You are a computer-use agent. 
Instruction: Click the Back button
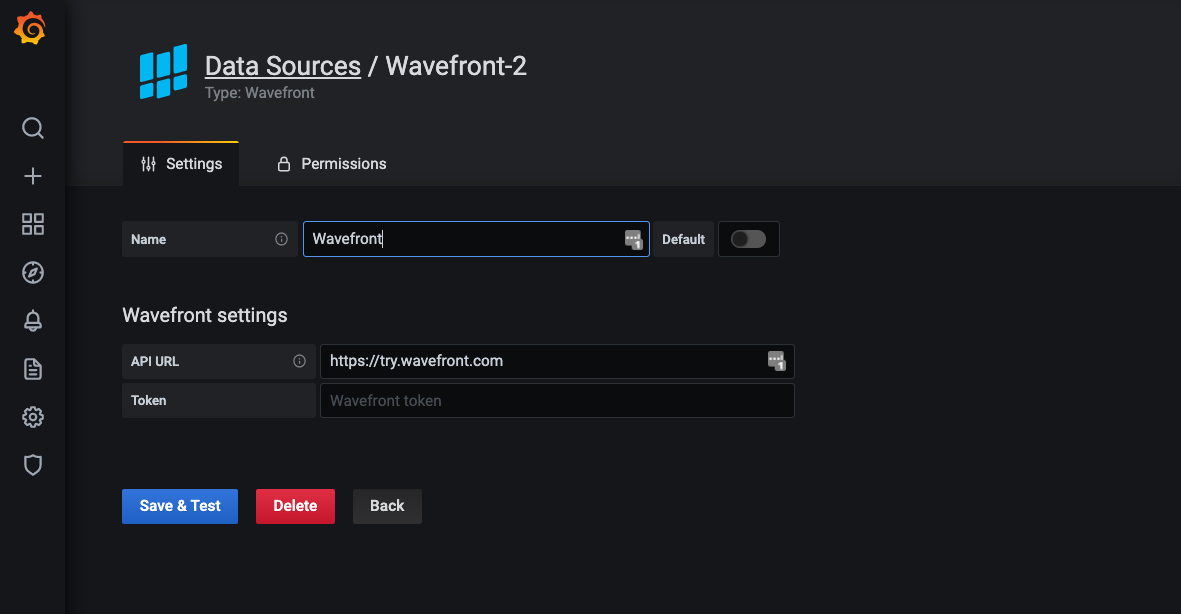pyautogui.click(x=387, y=506)
